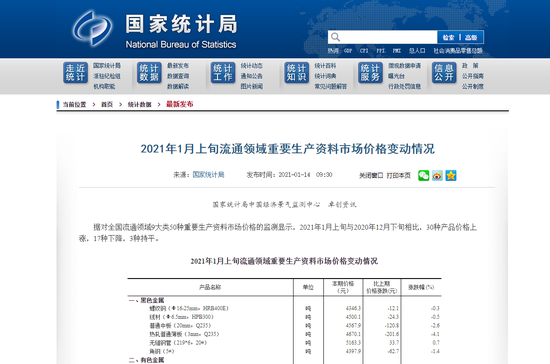Open 行政处罚信息 nav link
Viewport: 550px width, 364px height.
pyautogui.click(x=404, y=86)
